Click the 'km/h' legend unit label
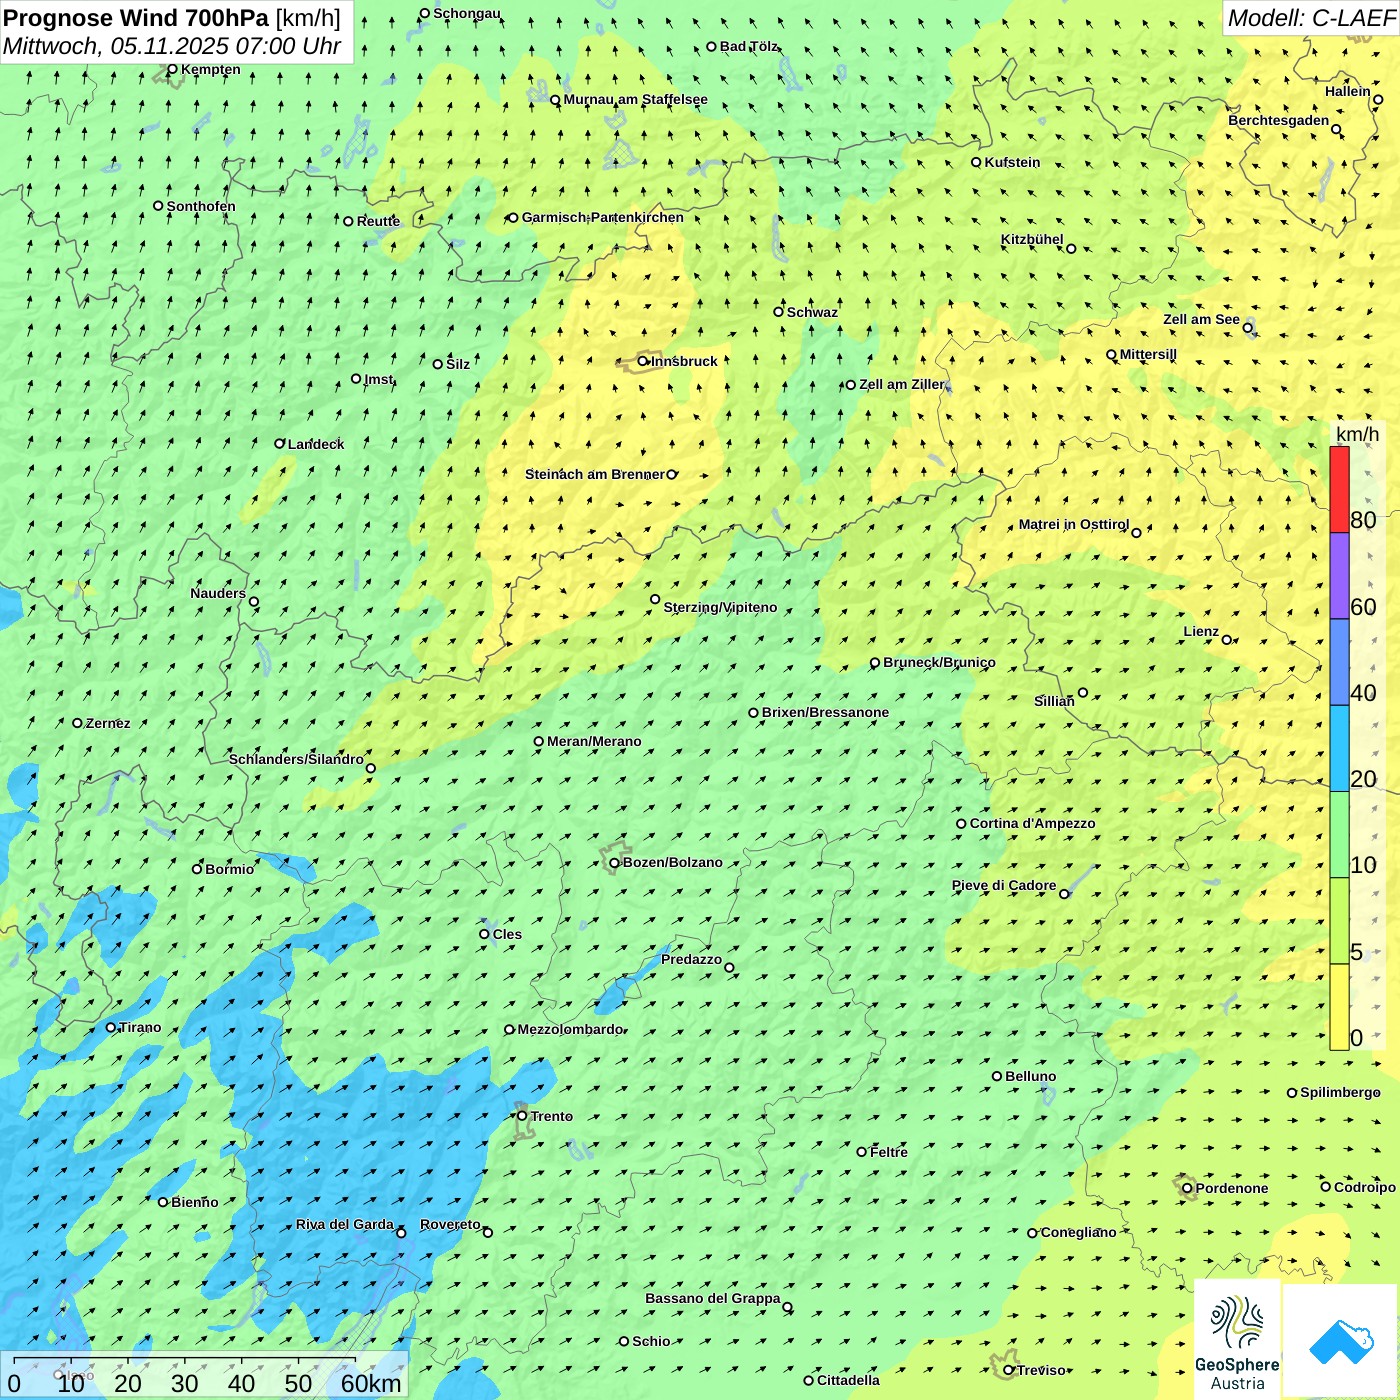 pyautogui.click(x=1357, y=434)
